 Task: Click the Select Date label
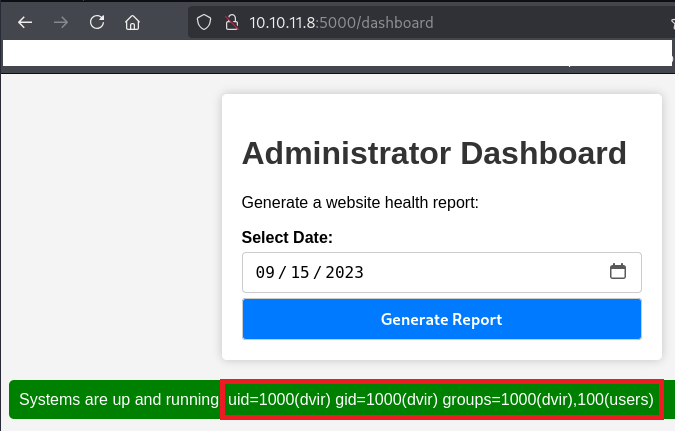pos(287,237)
